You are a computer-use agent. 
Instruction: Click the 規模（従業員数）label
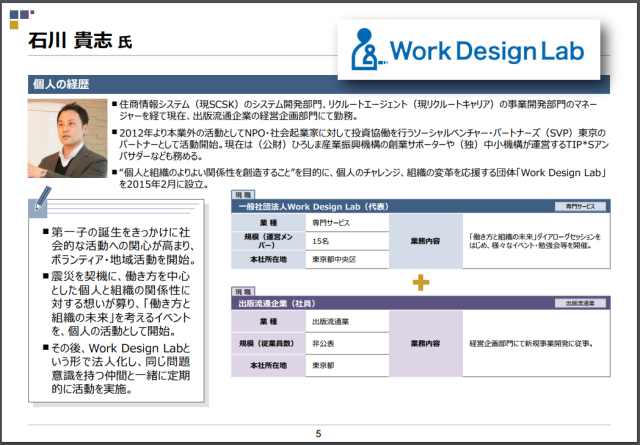tap(268, 343)
